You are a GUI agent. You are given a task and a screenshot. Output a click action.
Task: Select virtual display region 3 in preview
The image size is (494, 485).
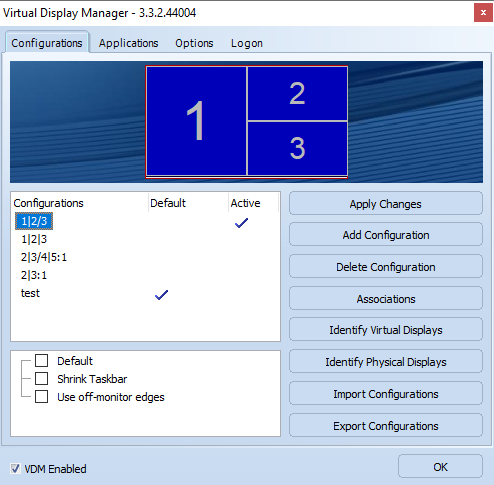pos(297,148)
